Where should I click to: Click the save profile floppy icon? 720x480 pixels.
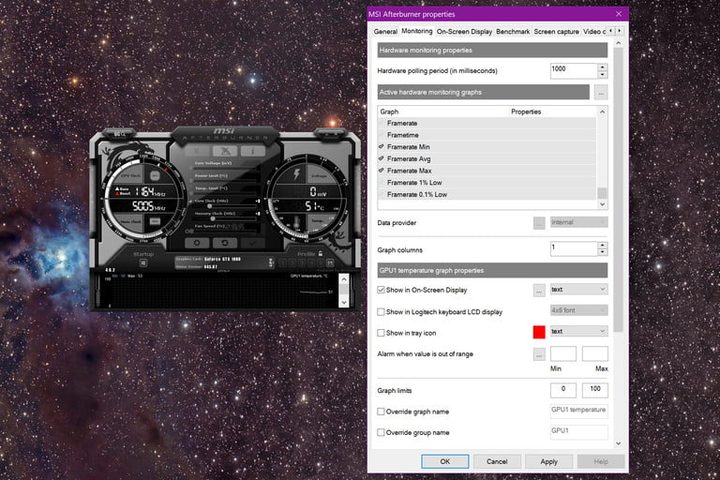pos(330,263)
